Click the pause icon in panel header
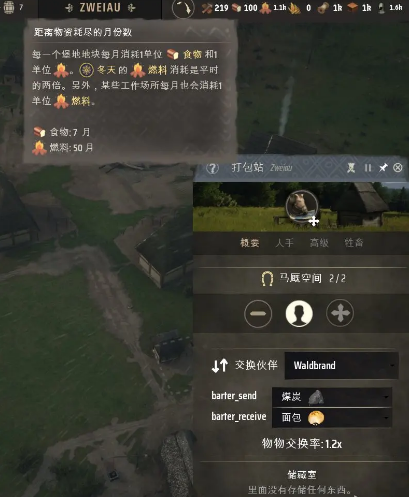Viewport: 409px width, 497px height. coord(368,168)
